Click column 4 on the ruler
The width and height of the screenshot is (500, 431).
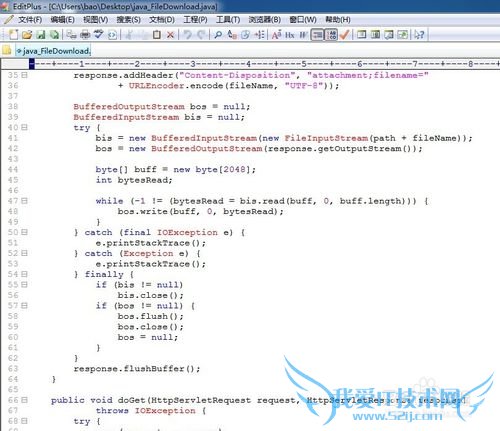pyautogui.click(x=248, y=63)
